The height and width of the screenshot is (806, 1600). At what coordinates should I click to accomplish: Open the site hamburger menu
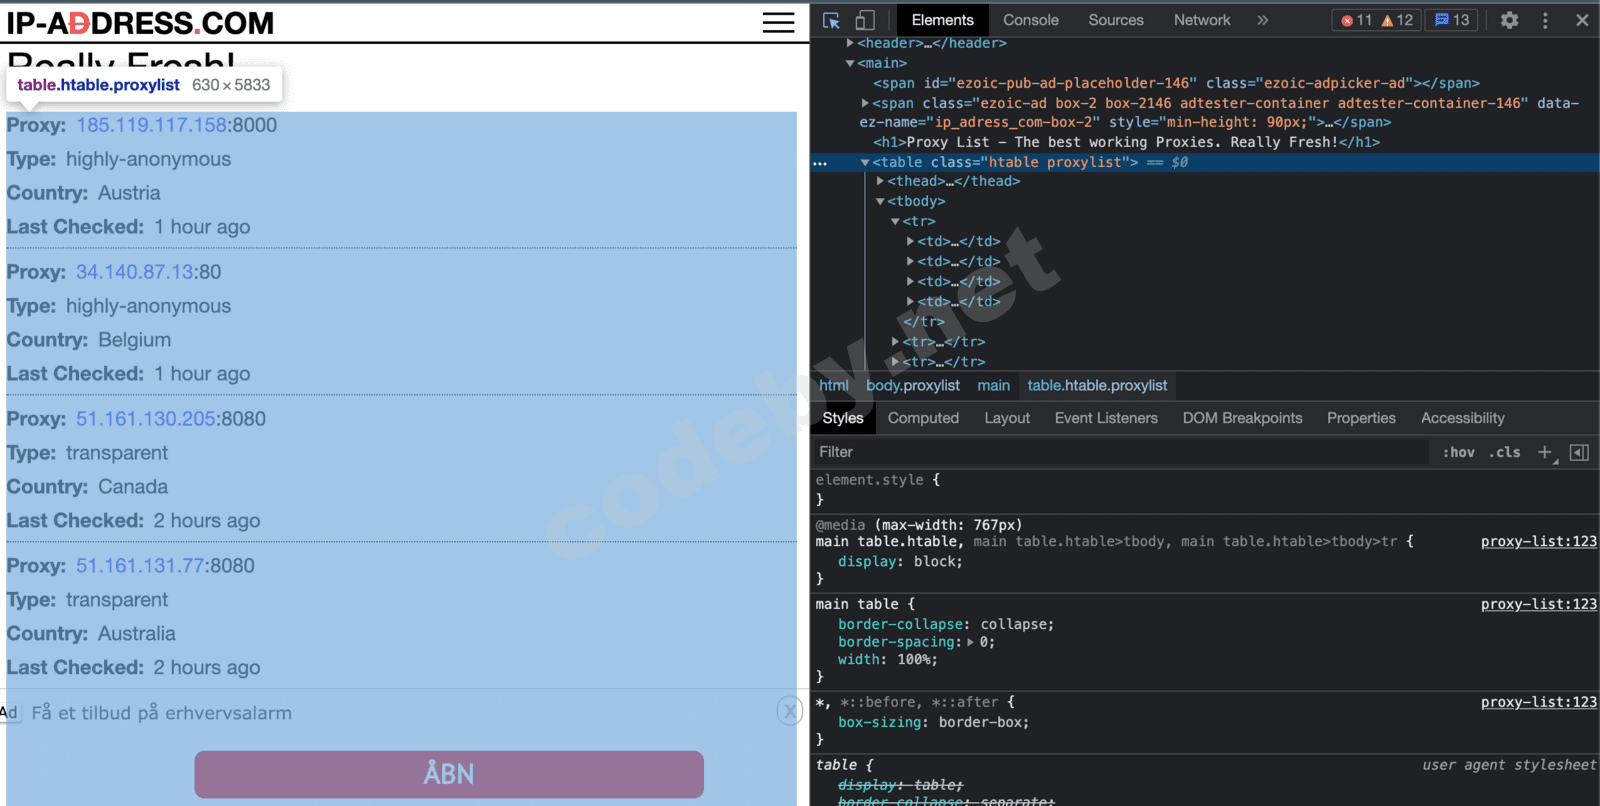click(778, 23)
